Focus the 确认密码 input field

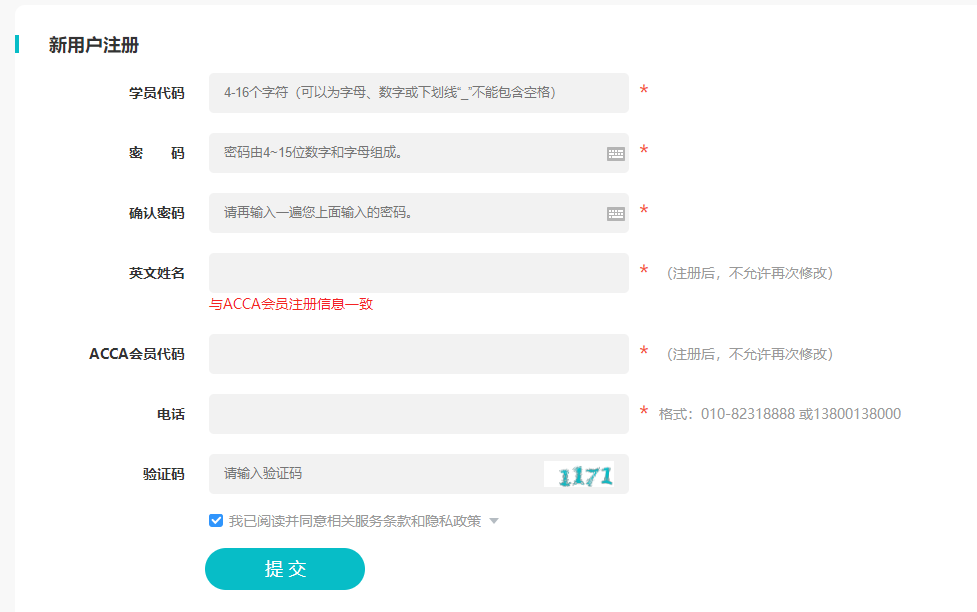pyautogui.click(x=419, y=213)
